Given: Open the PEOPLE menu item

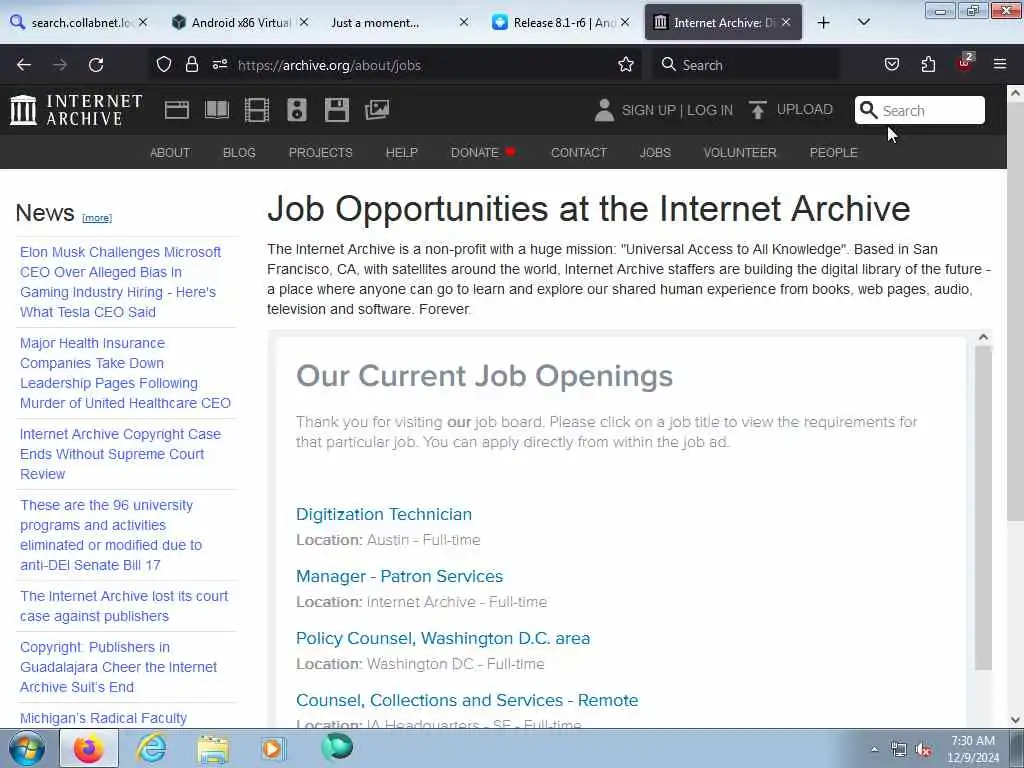Looking at the screenshot, I should click(833, 152).
